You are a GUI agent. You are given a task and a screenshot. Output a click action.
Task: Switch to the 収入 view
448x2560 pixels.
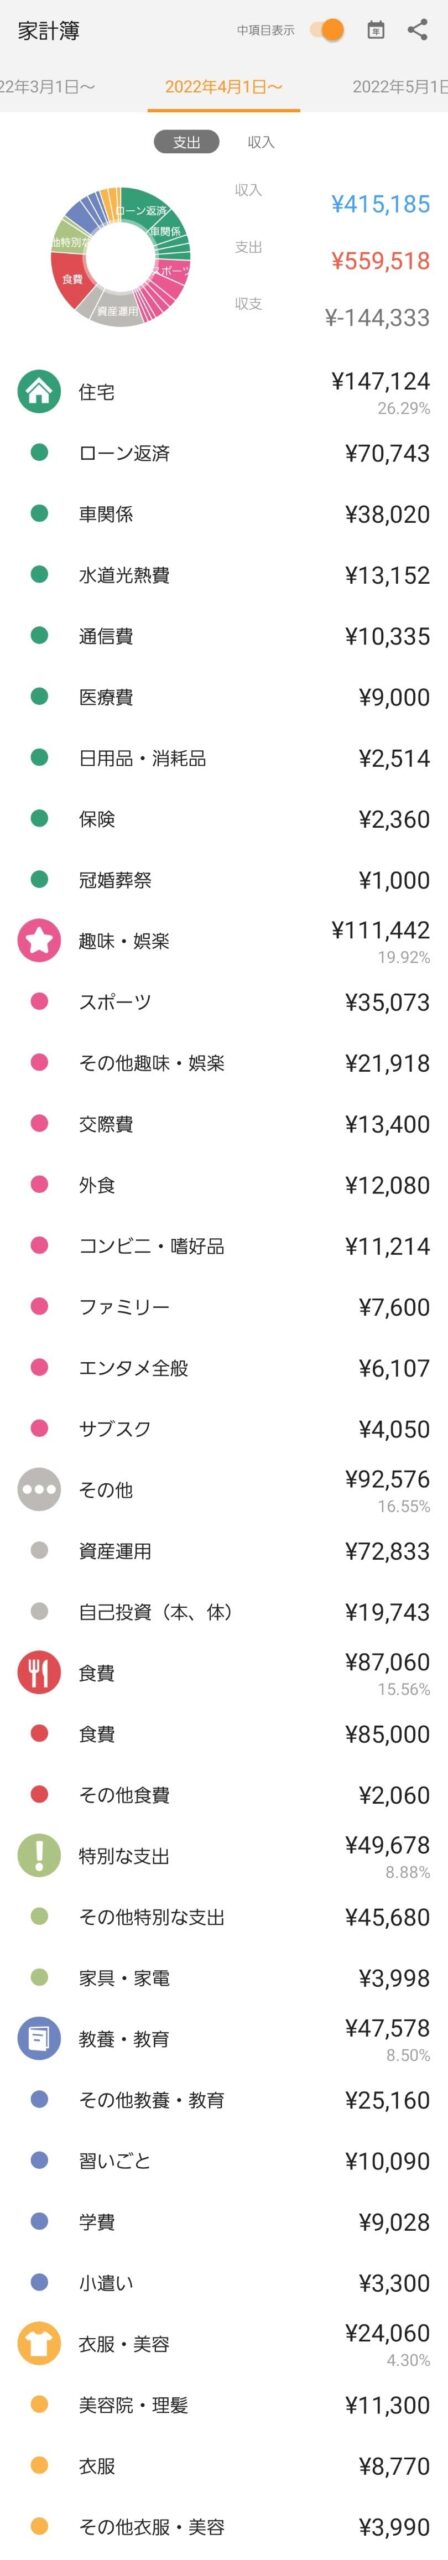pos(260,142)
